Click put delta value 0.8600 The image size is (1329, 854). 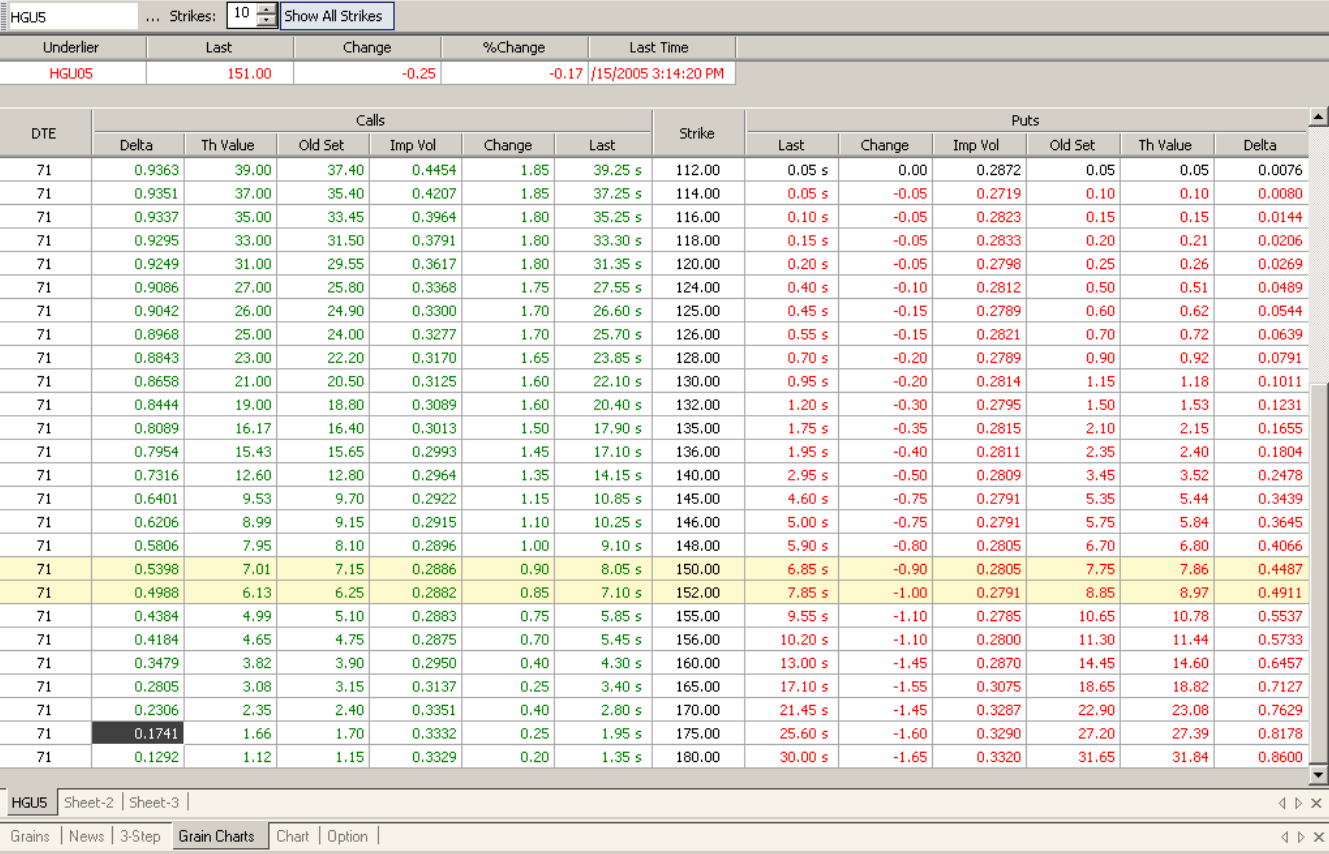1260,757
